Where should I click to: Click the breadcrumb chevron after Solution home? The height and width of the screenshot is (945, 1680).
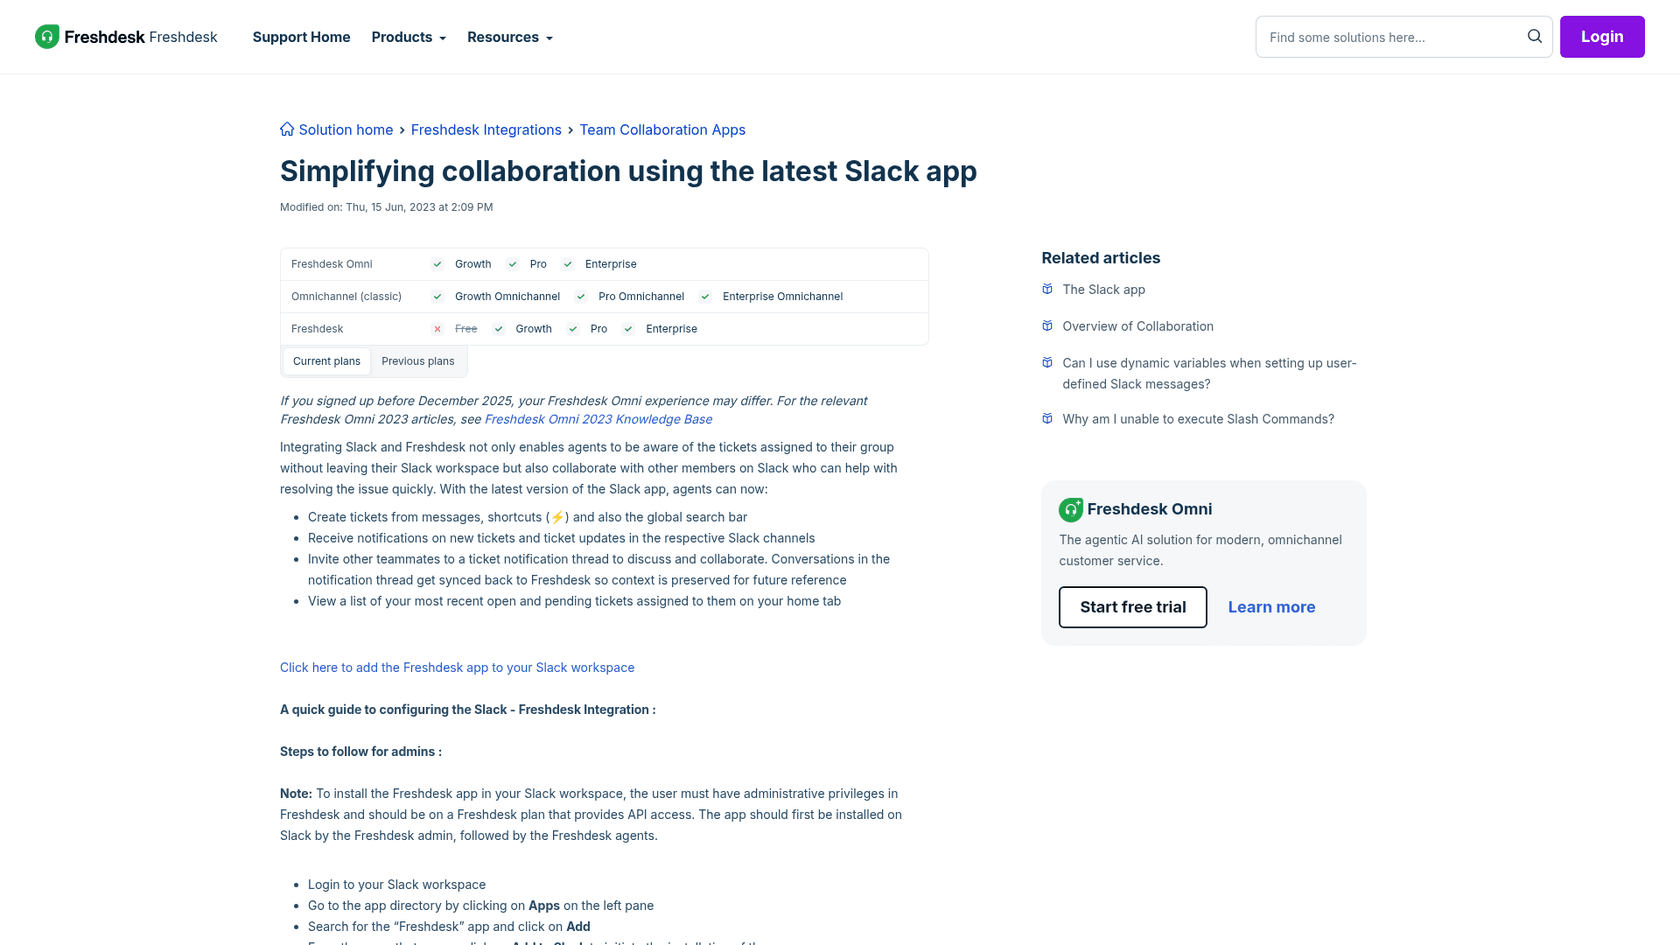[402, 131]
